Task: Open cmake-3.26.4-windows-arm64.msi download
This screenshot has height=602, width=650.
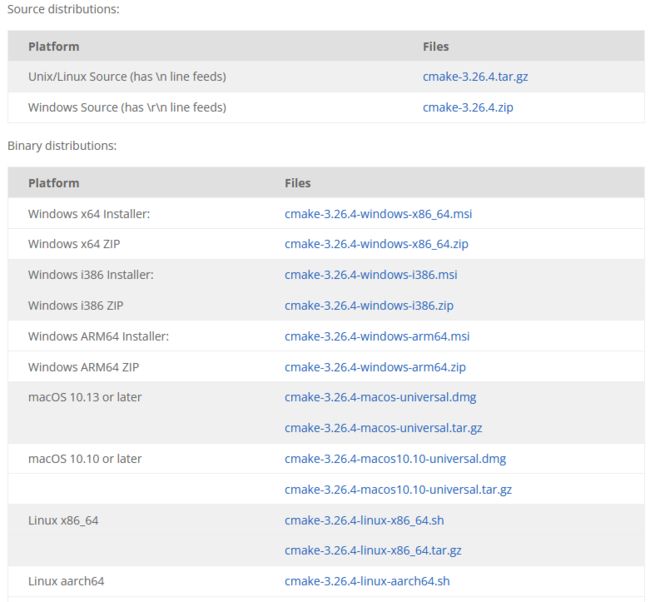Action: pyautogui.click(x=377, y=336)
